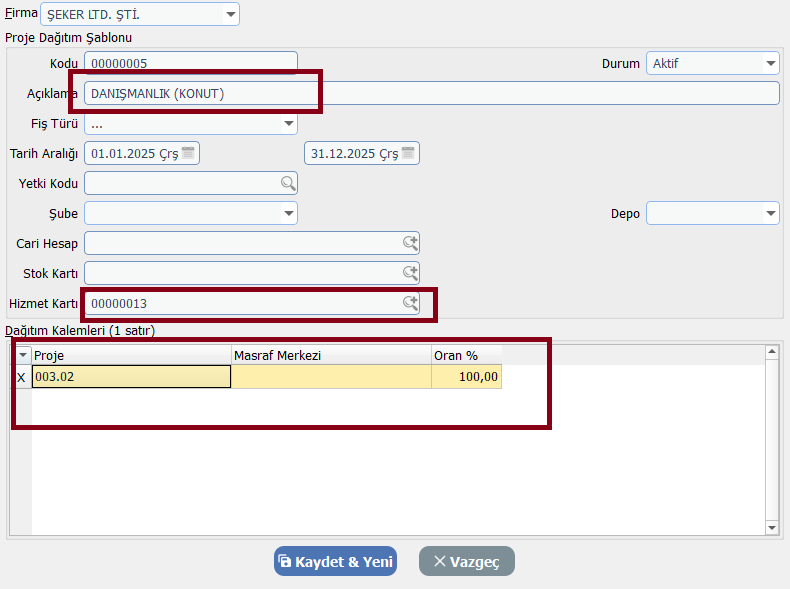Open the end date calendar picker icon
The image size is (790, 589).
pos(408,153)
